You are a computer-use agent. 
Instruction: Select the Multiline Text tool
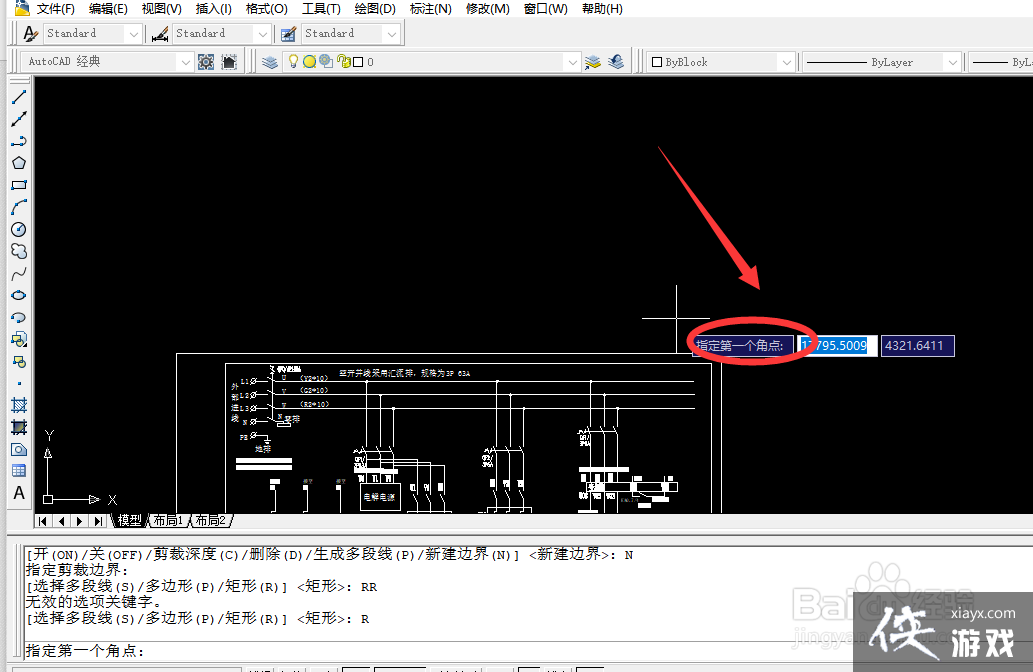(18, 491)
